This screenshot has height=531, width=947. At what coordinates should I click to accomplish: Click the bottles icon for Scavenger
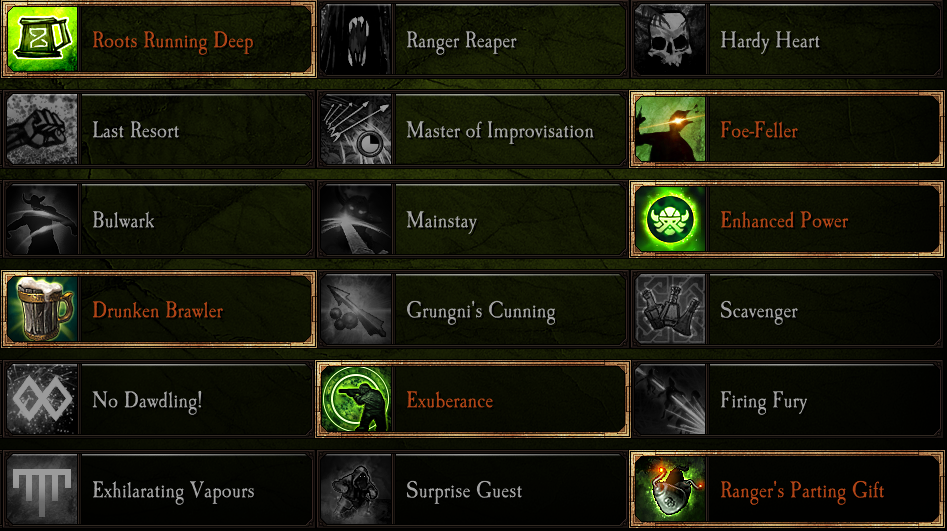coord(670,309)
